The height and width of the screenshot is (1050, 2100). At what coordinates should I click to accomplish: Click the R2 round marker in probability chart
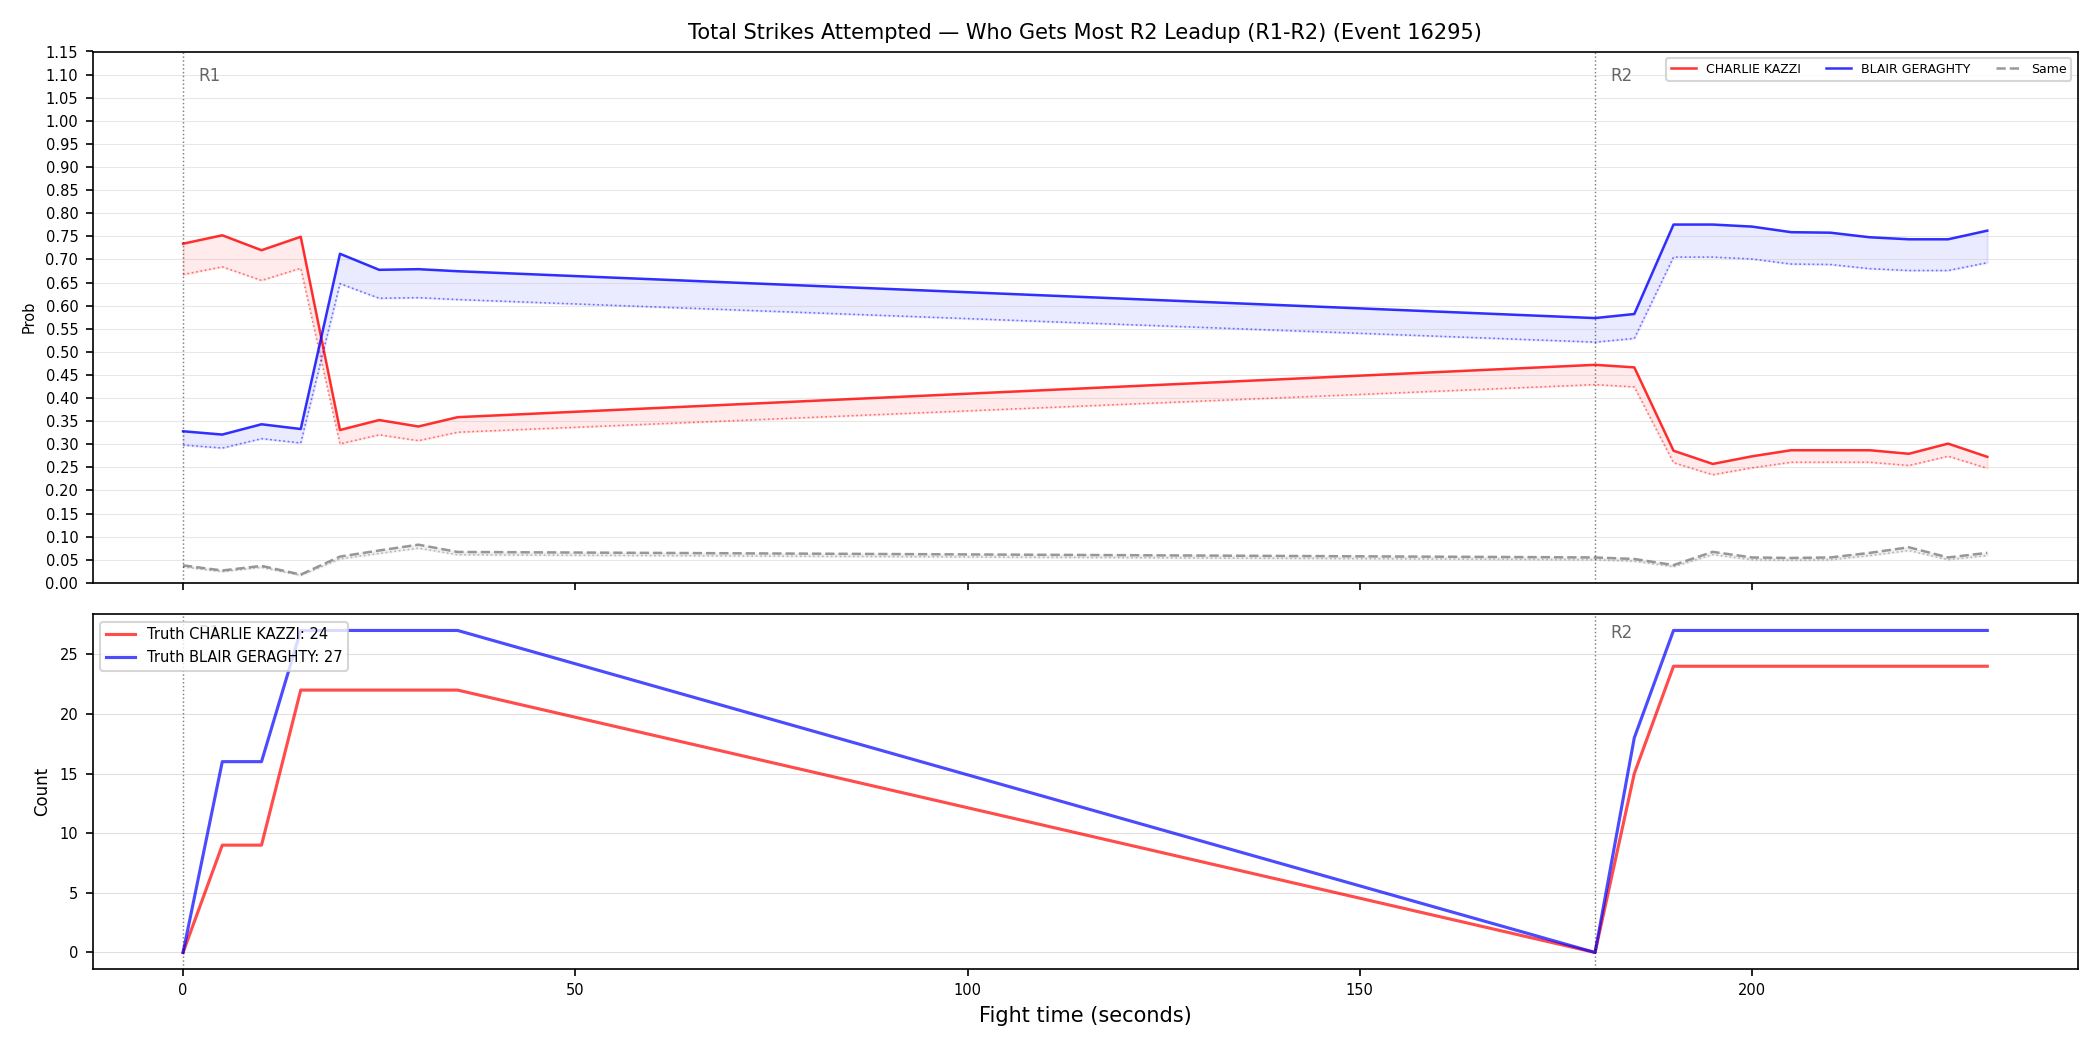[1621, 75]
